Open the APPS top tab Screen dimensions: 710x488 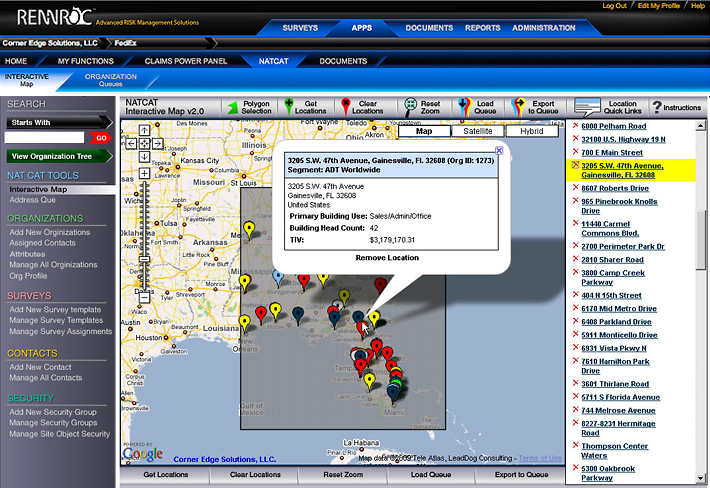362,28
